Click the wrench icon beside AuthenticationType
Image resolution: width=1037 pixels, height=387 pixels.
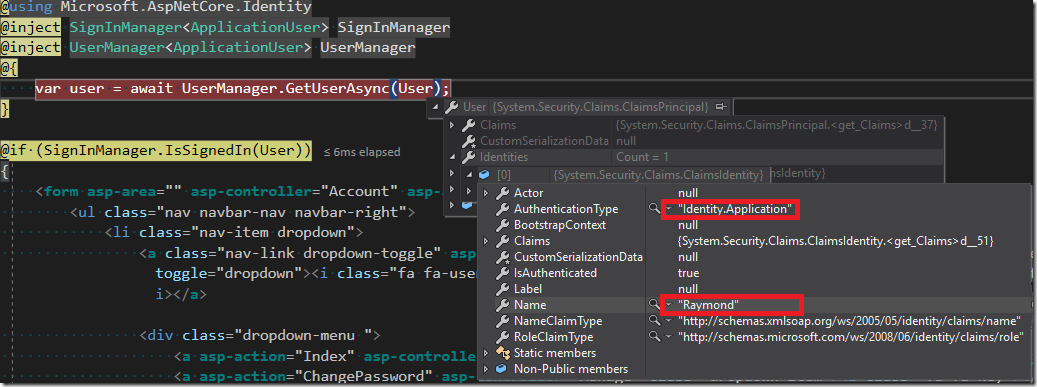[503, 209]
